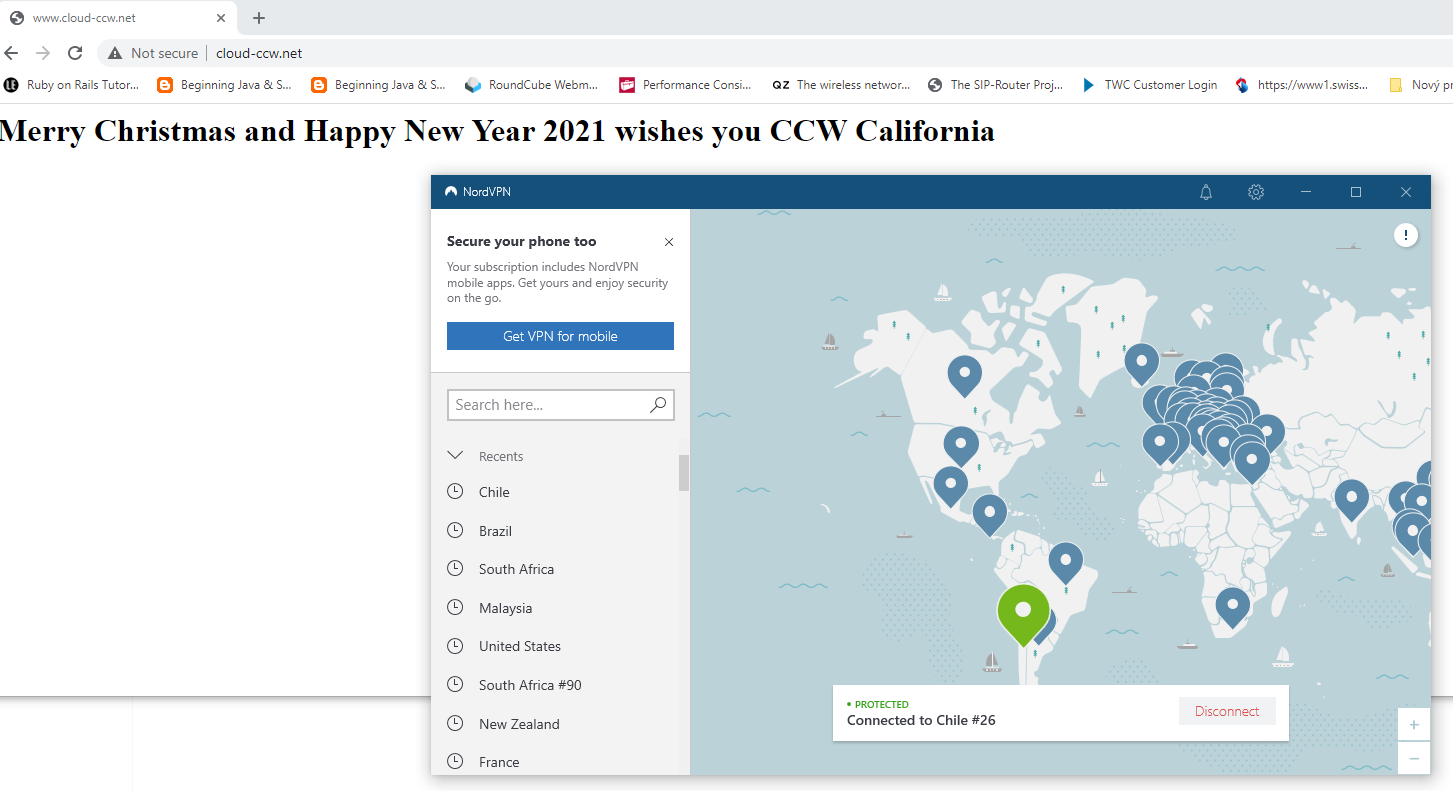Select France from recents list

tap(499, 762)
